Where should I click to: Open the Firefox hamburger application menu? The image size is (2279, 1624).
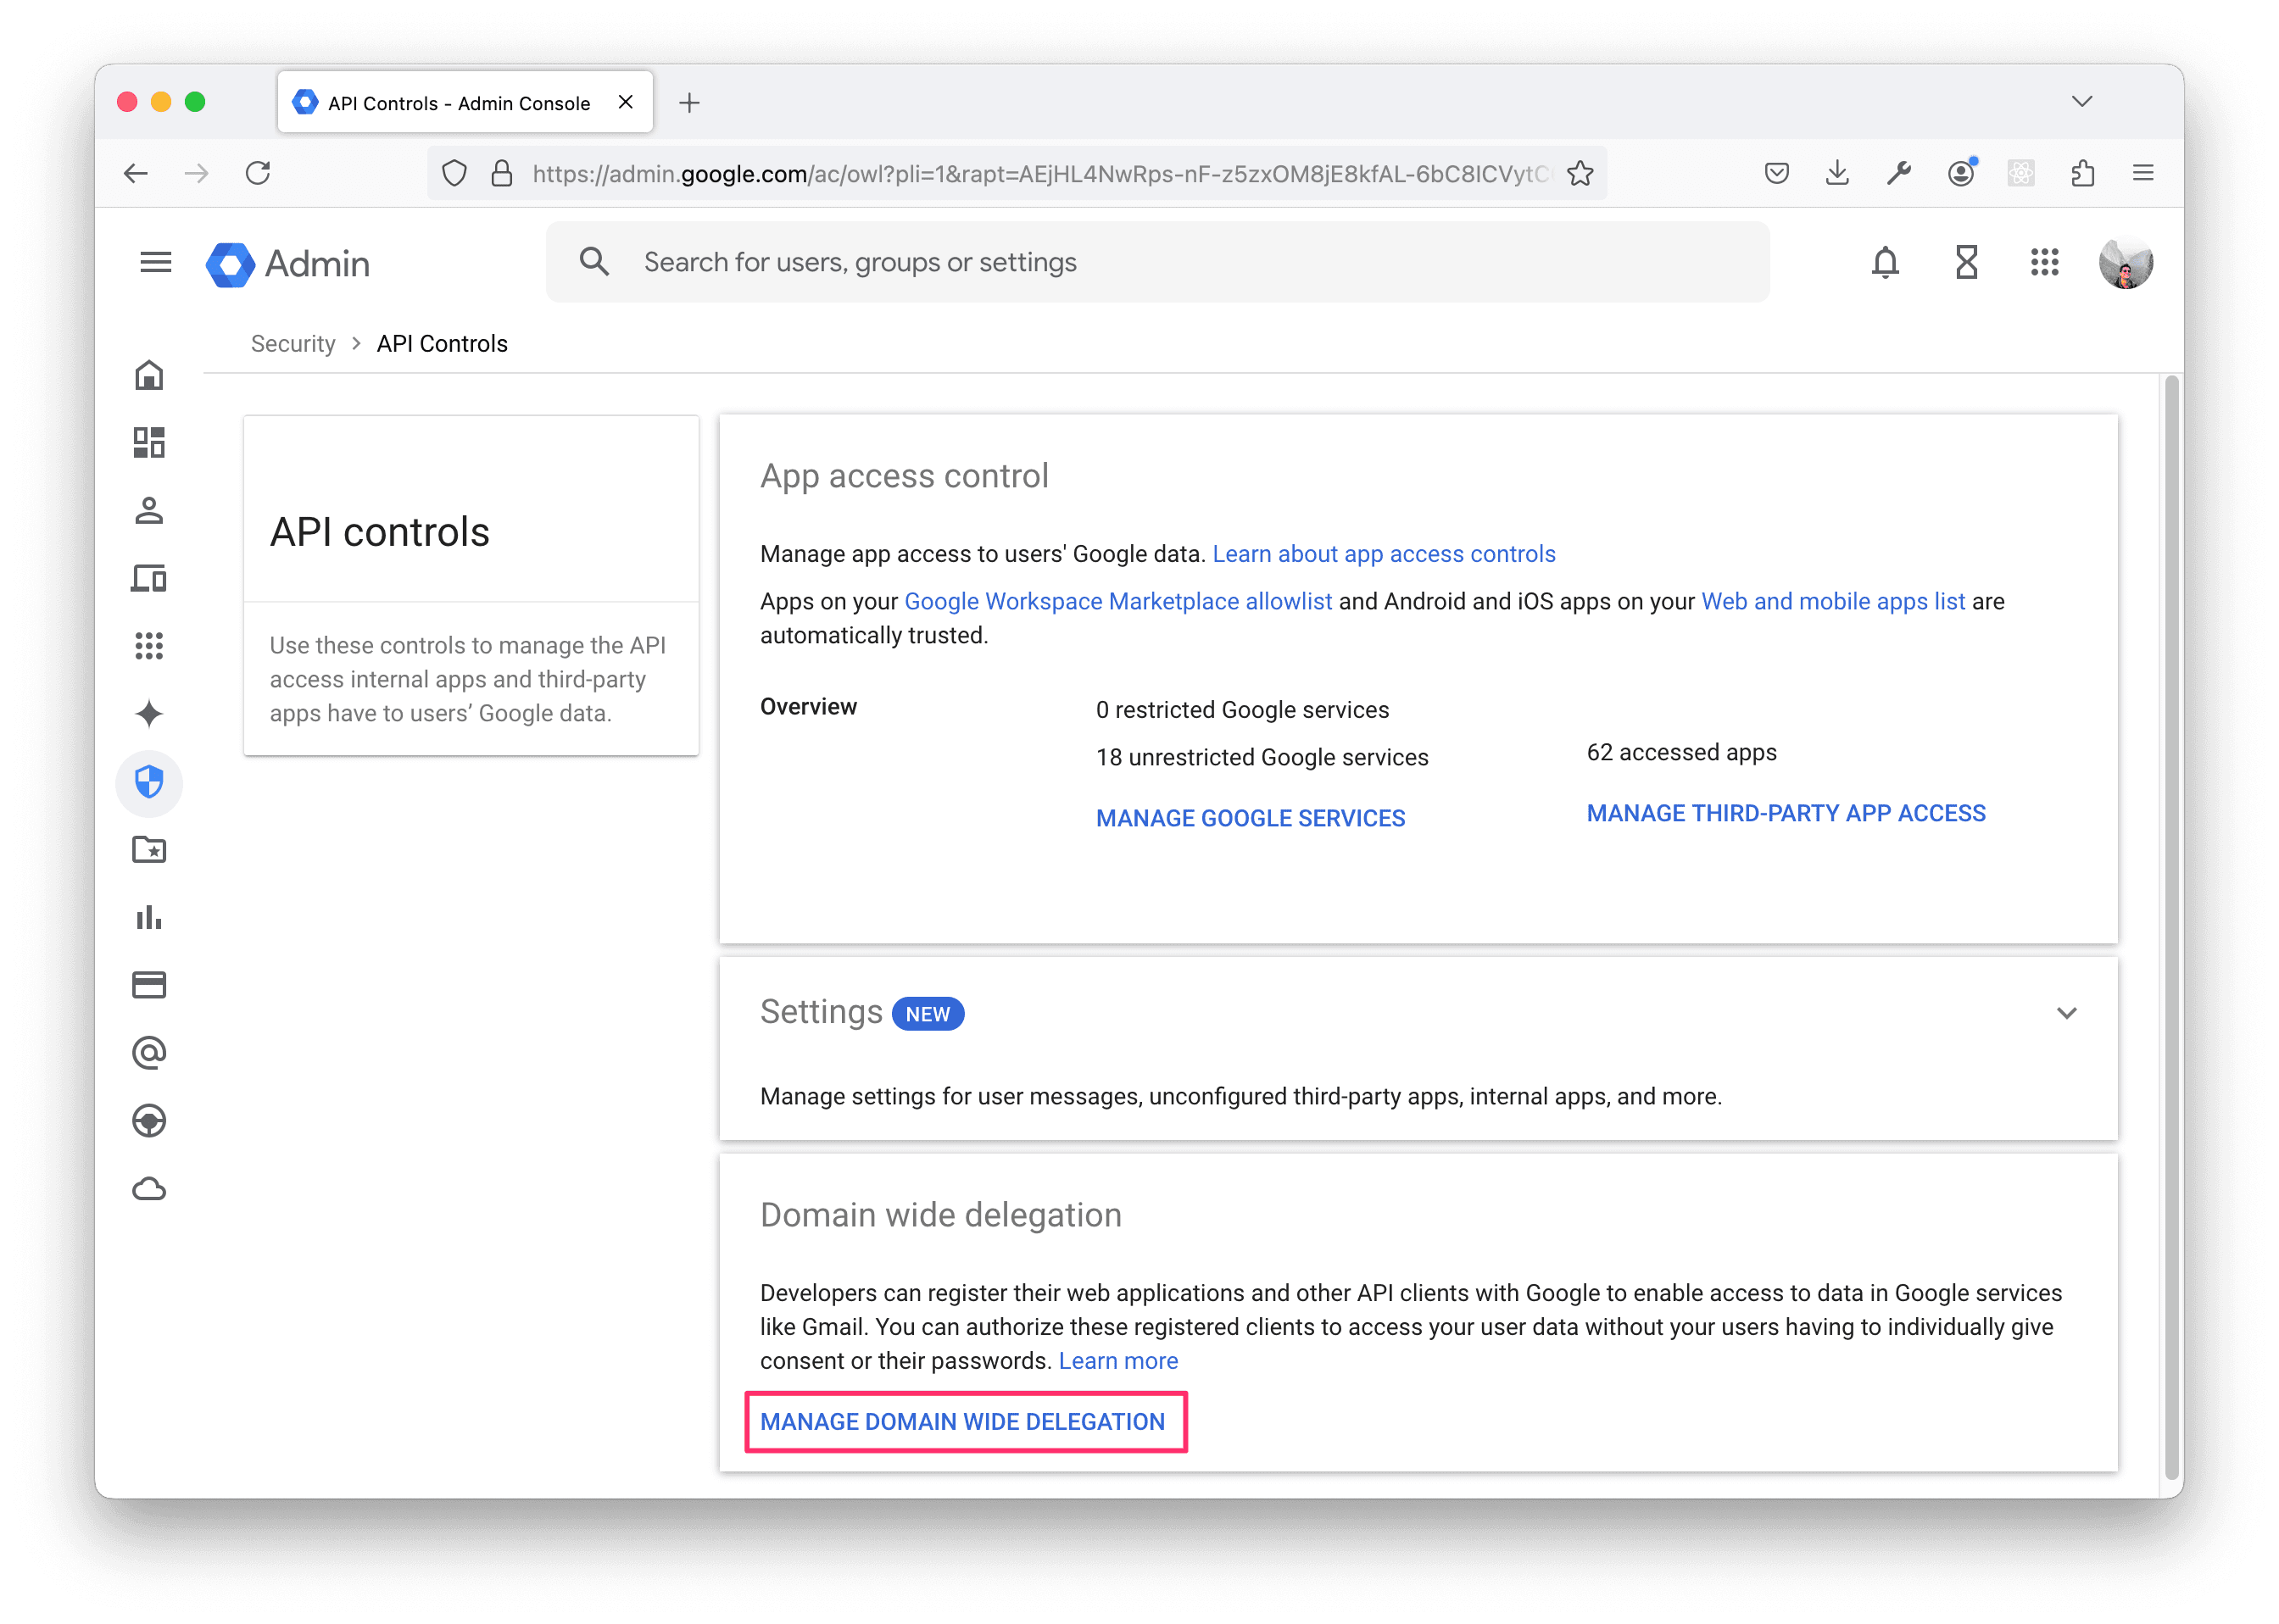[x=2143, y=173]
